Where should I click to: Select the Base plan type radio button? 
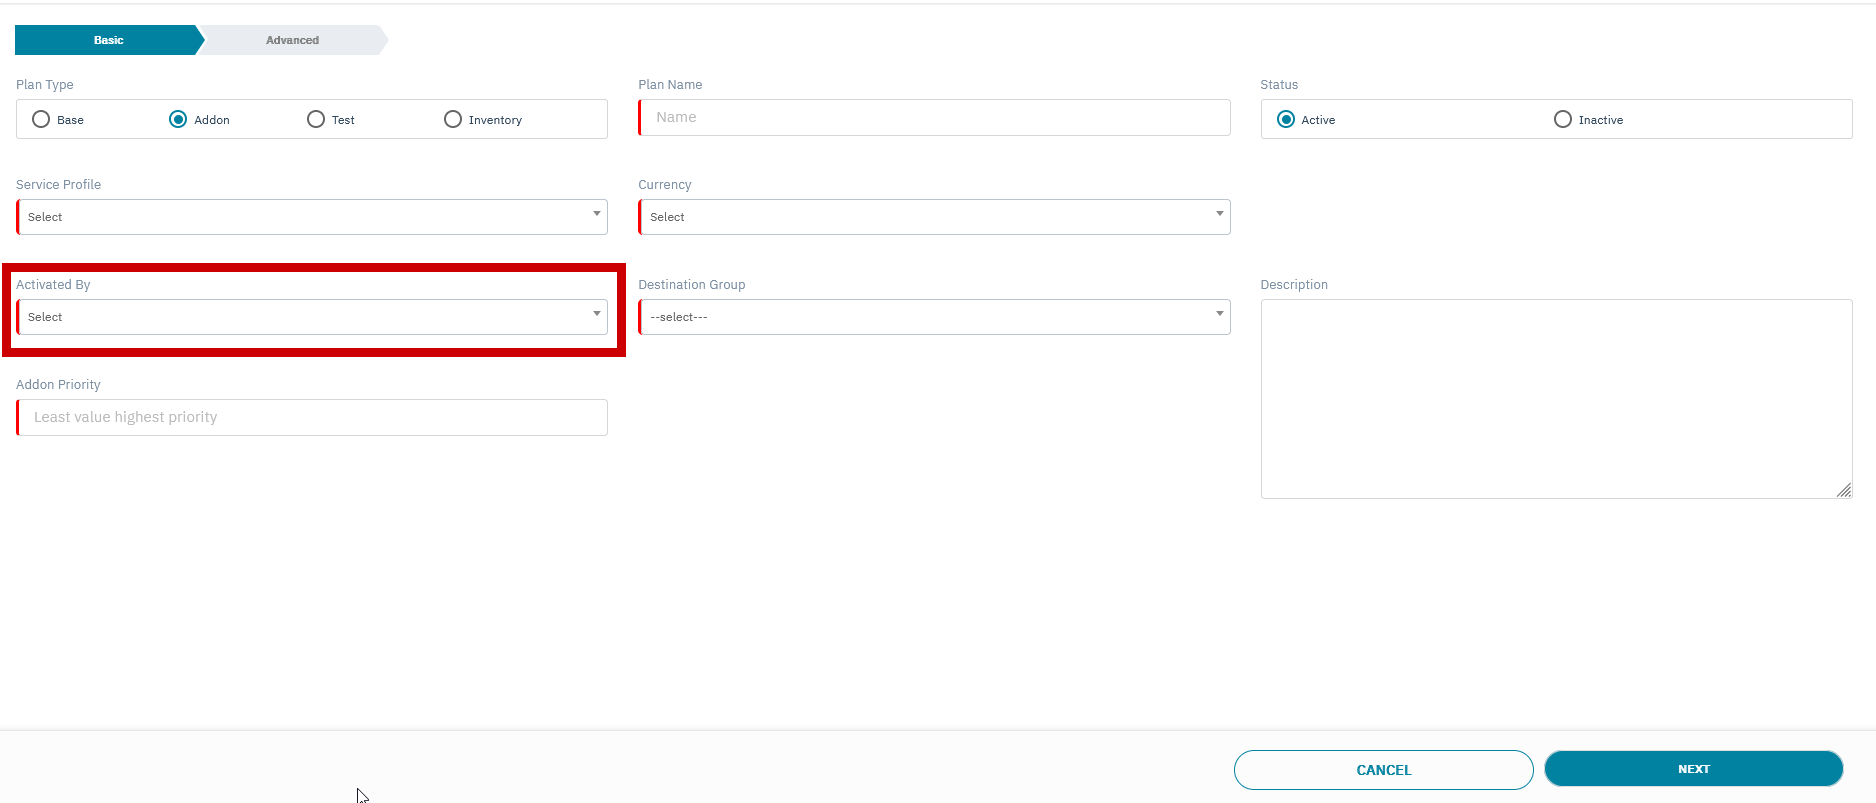tap(41, 119)
